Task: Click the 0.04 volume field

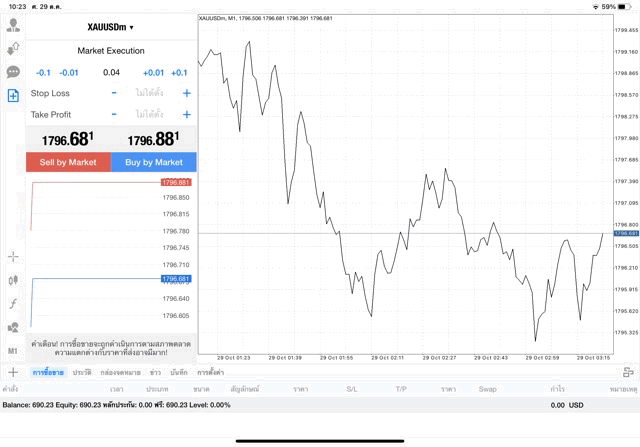Action: click(x=111, y=72)
